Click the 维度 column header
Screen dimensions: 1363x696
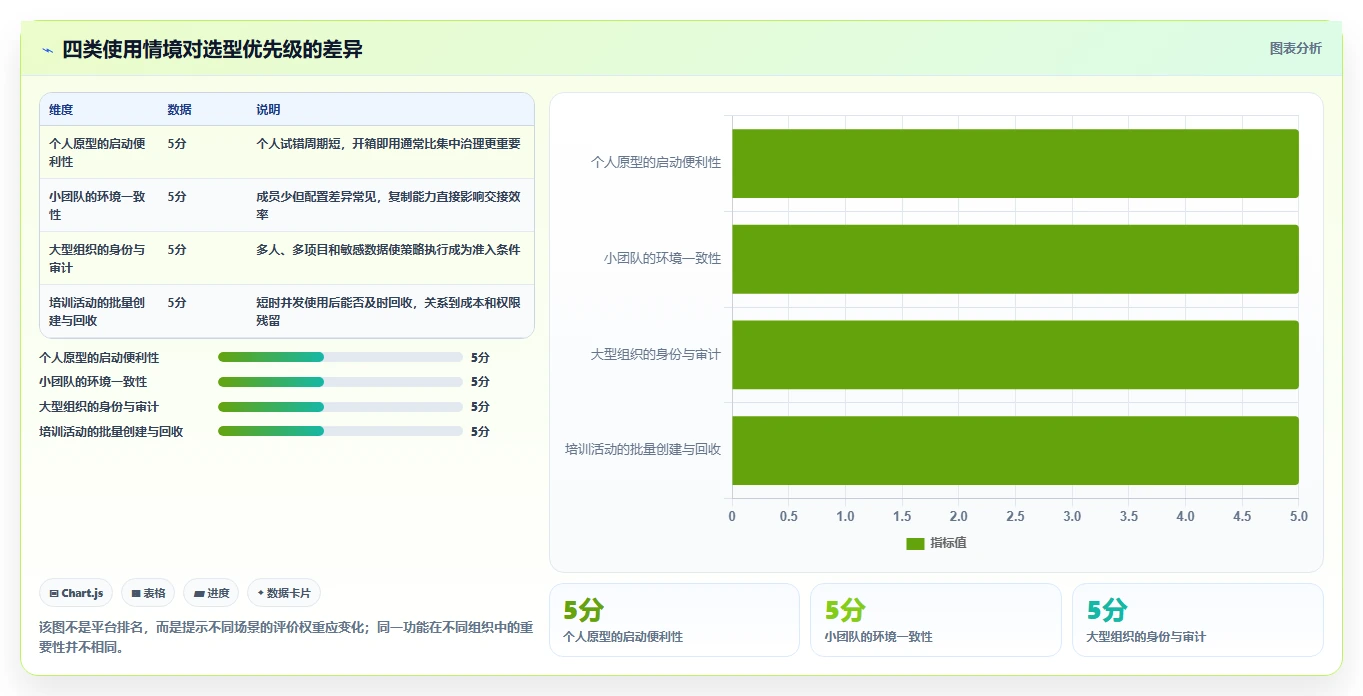click(x=61, y=110)
